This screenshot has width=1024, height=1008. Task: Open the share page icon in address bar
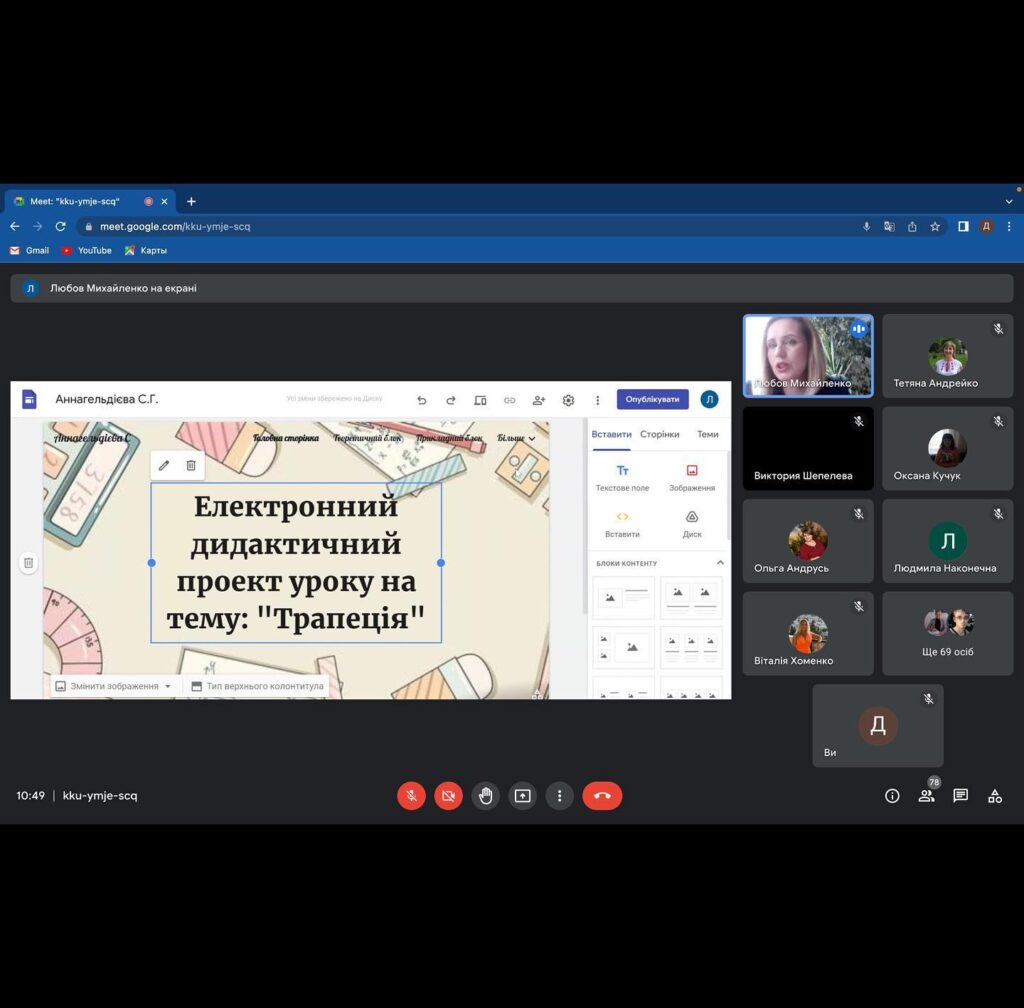pyautogui.click(x=912, y=227)
